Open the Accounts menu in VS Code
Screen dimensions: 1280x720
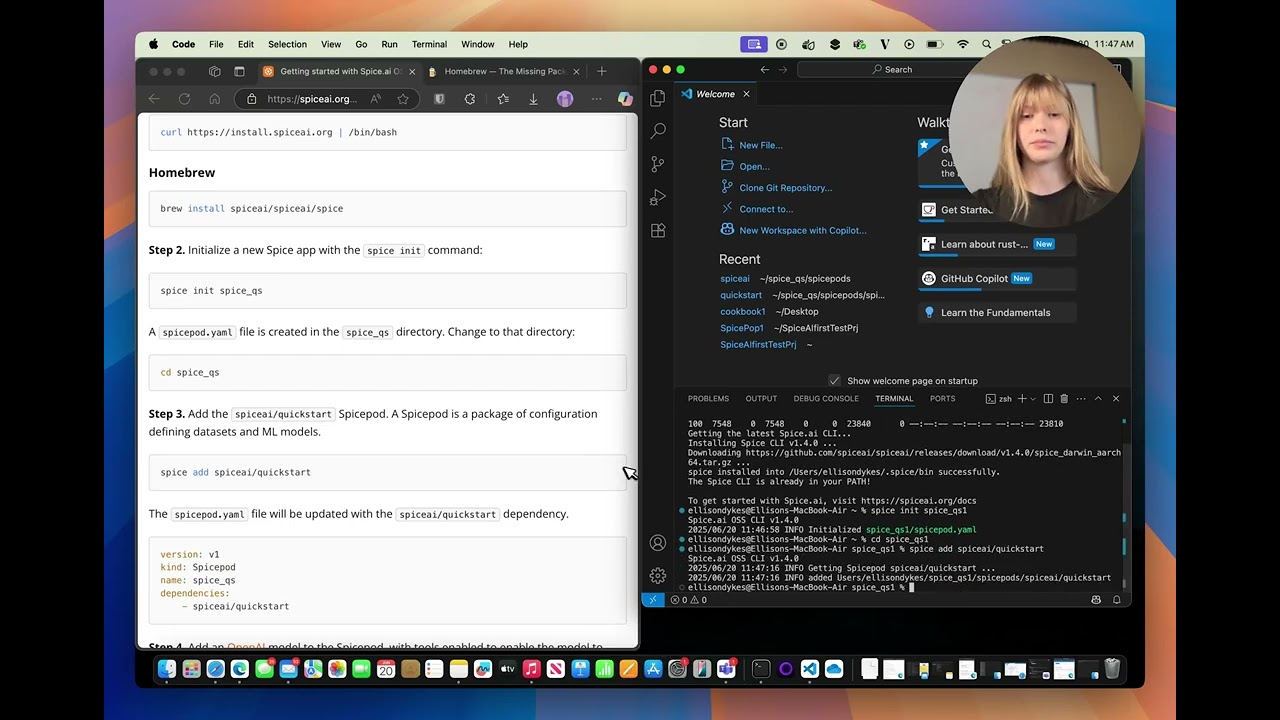(x=657, y=543)
